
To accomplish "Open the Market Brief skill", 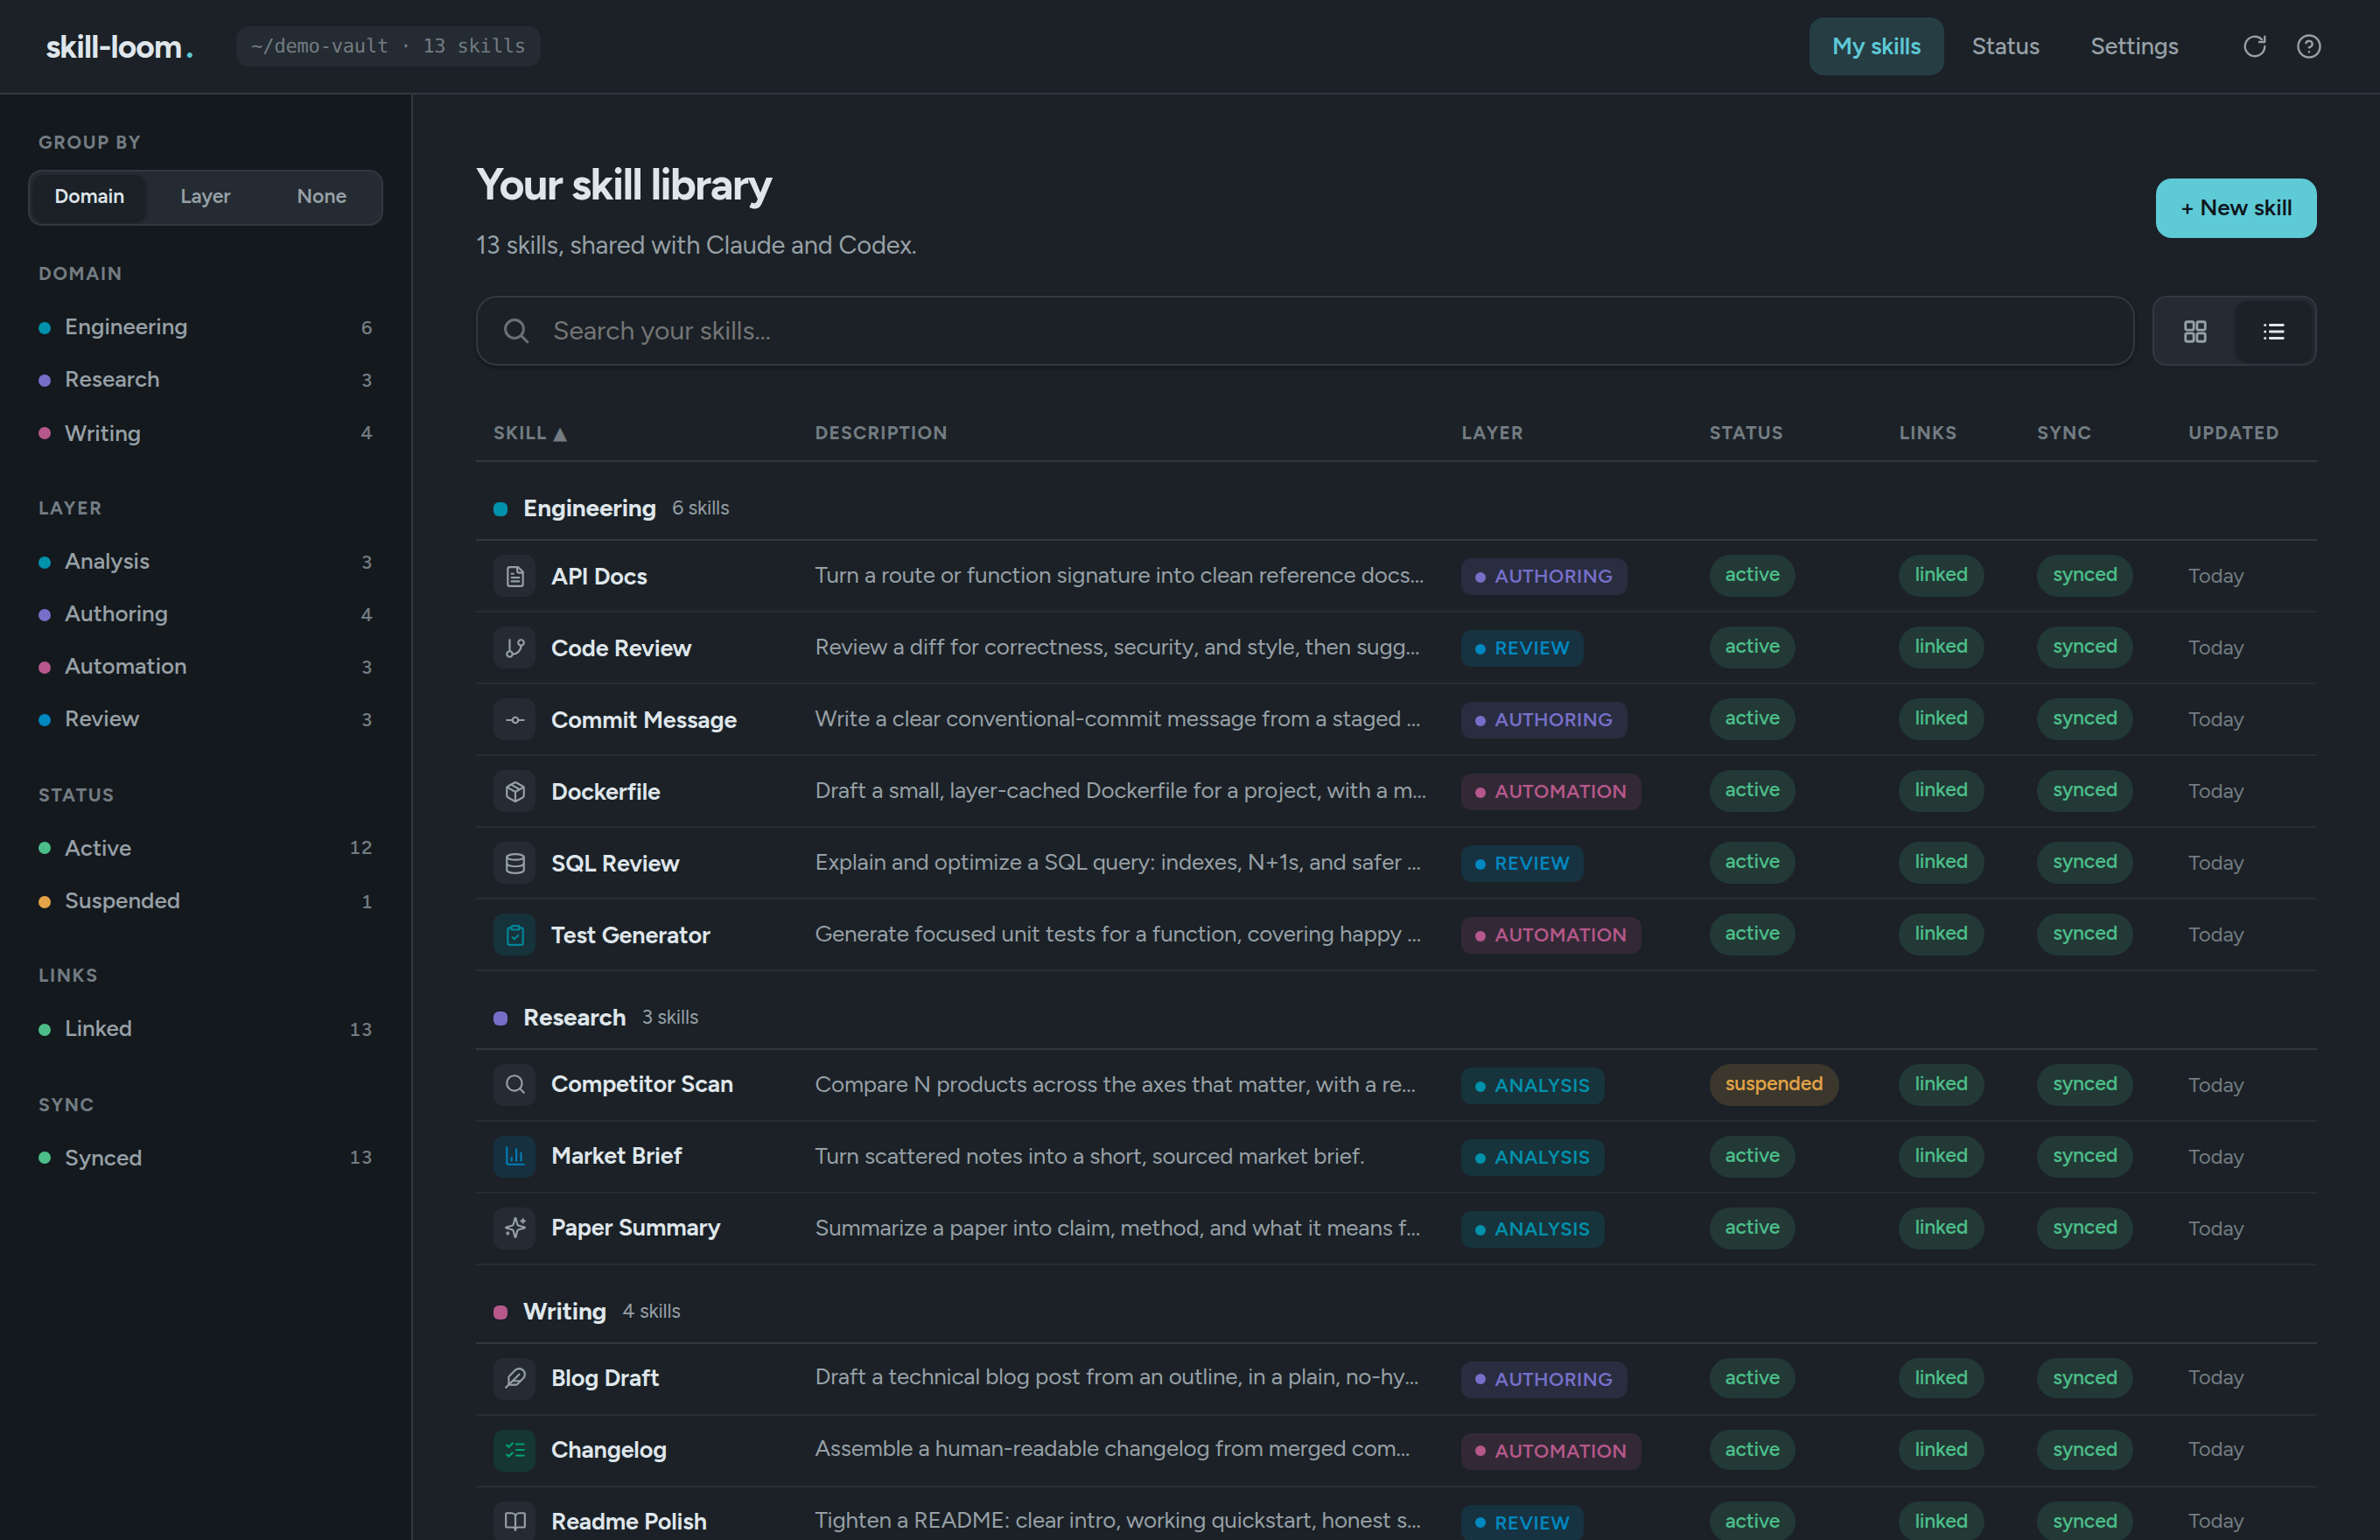I will (x=616, y=1156).
